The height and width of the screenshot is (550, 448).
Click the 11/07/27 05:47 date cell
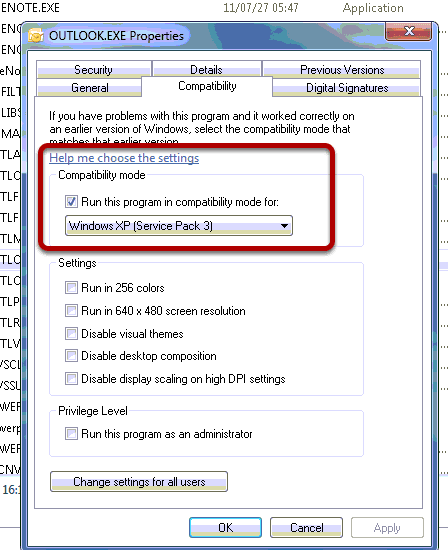[x=261, y=8]
